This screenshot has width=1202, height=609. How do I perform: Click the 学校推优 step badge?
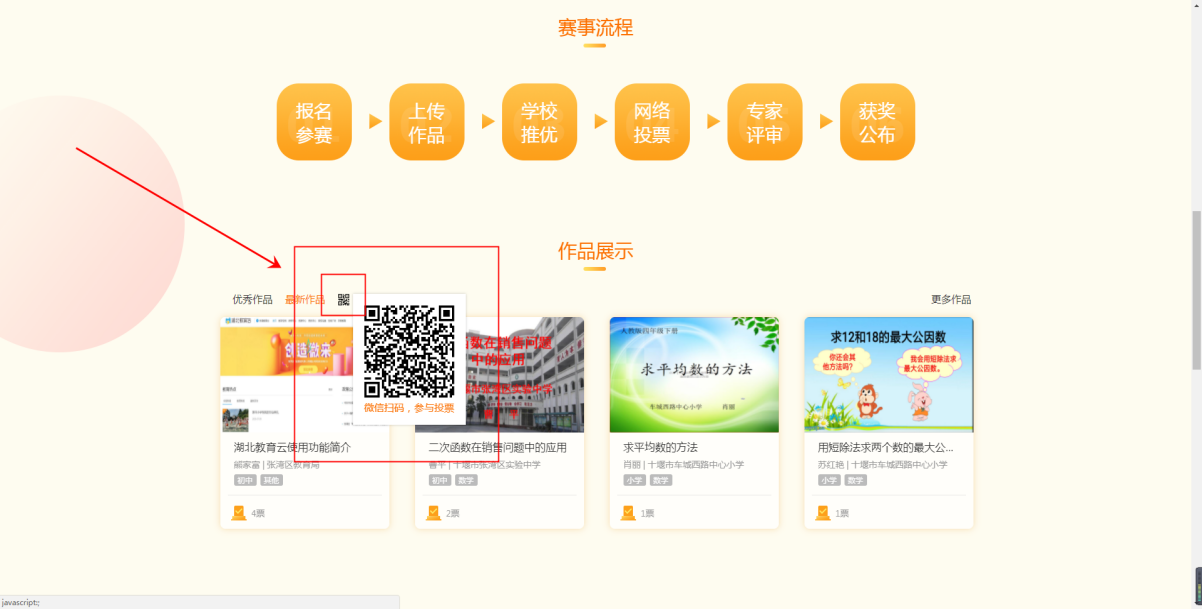pos(539,122)
